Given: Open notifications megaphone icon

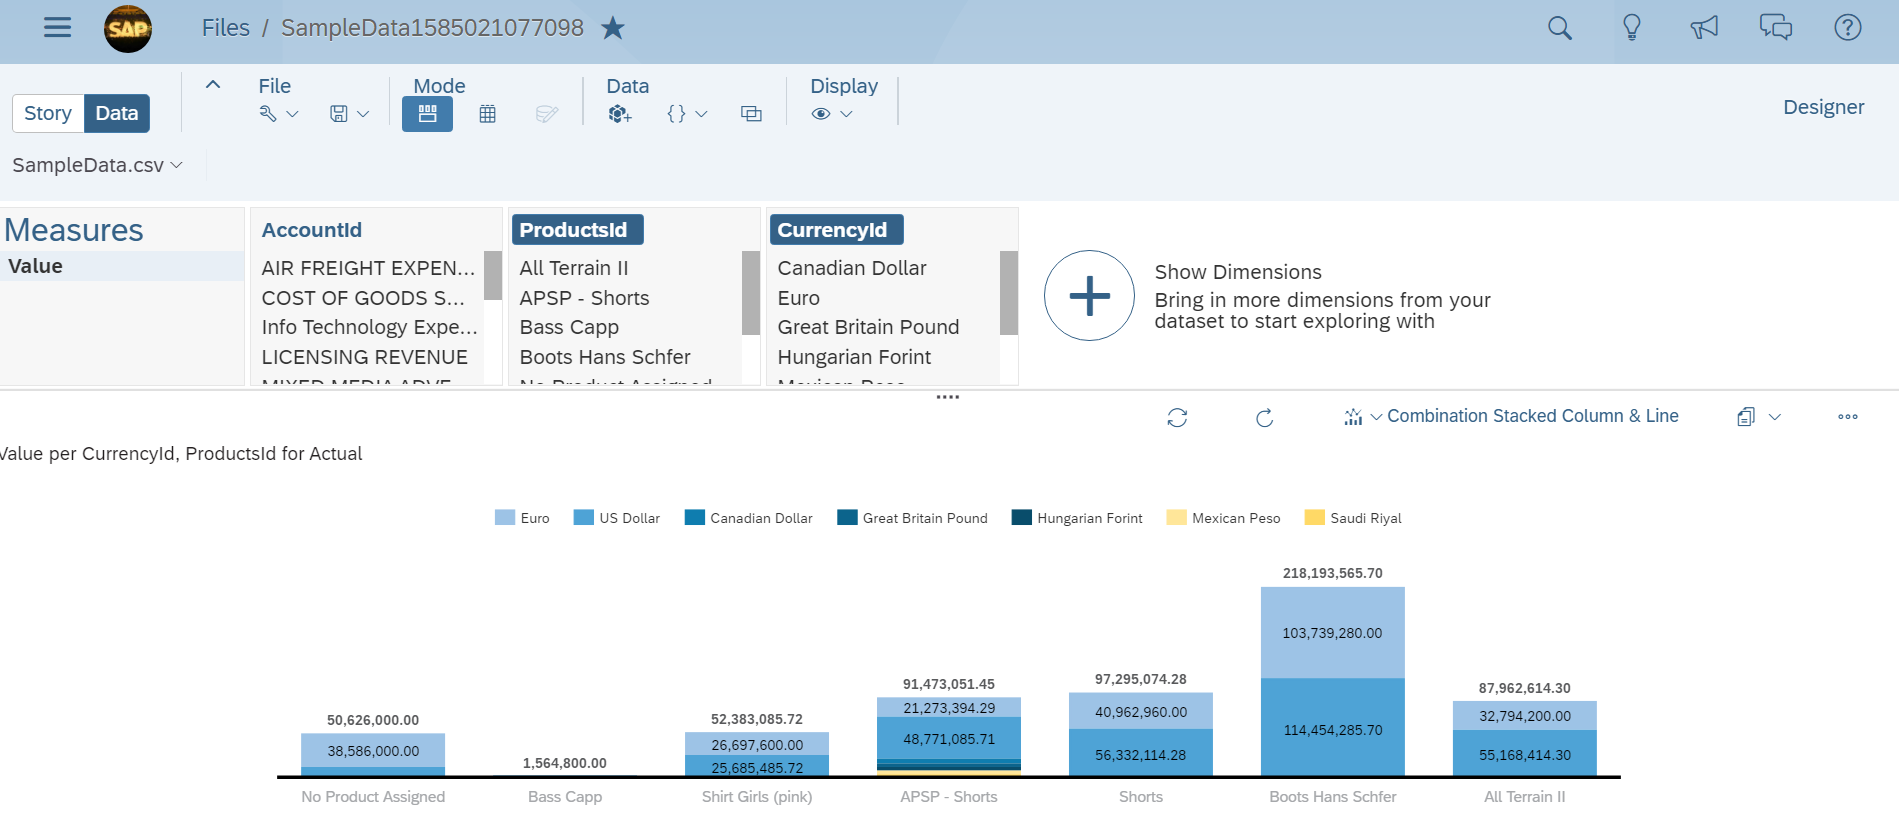Looking at the screenshot, I should tap(1704, 28).
